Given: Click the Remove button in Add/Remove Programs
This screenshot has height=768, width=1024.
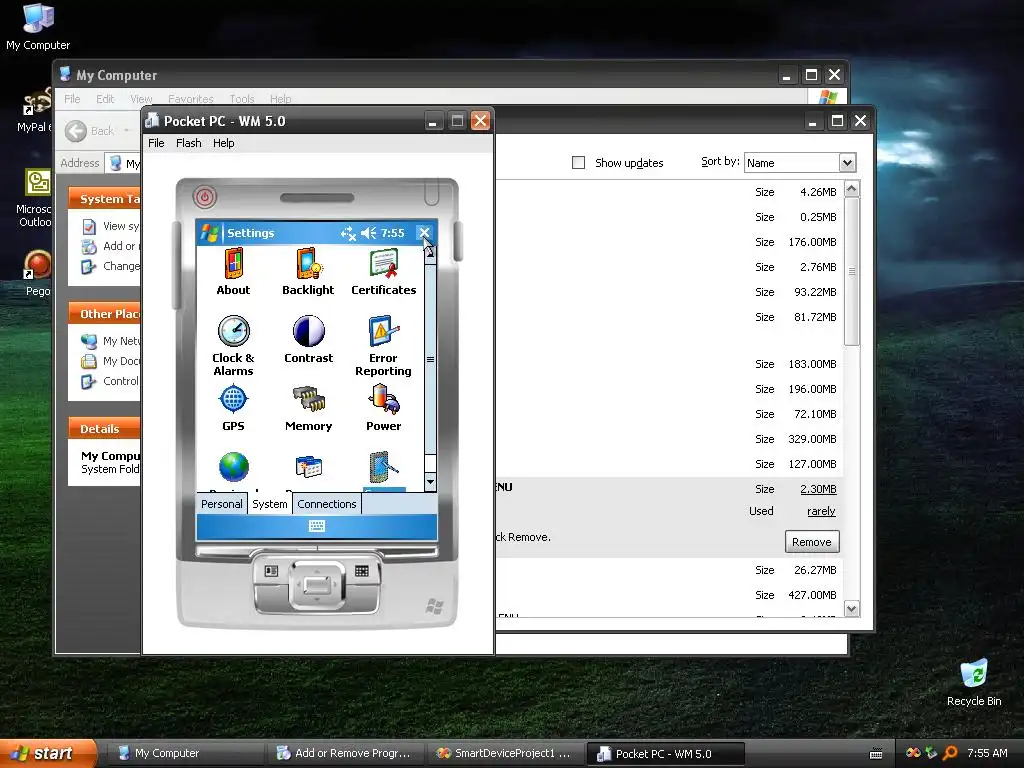Looking at the screenshot, I should click(812, 542).
